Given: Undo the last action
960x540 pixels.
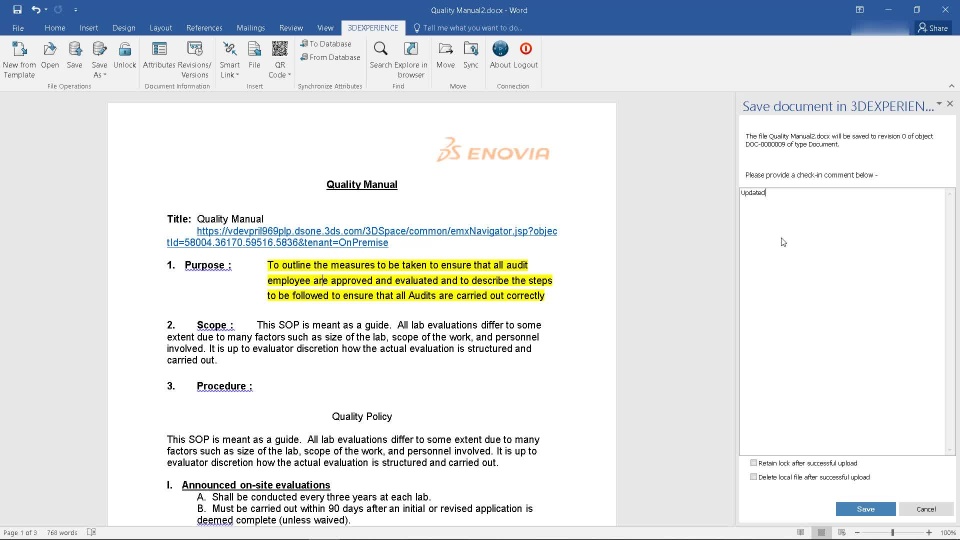Looking at the screenshot, I should 36,9.
